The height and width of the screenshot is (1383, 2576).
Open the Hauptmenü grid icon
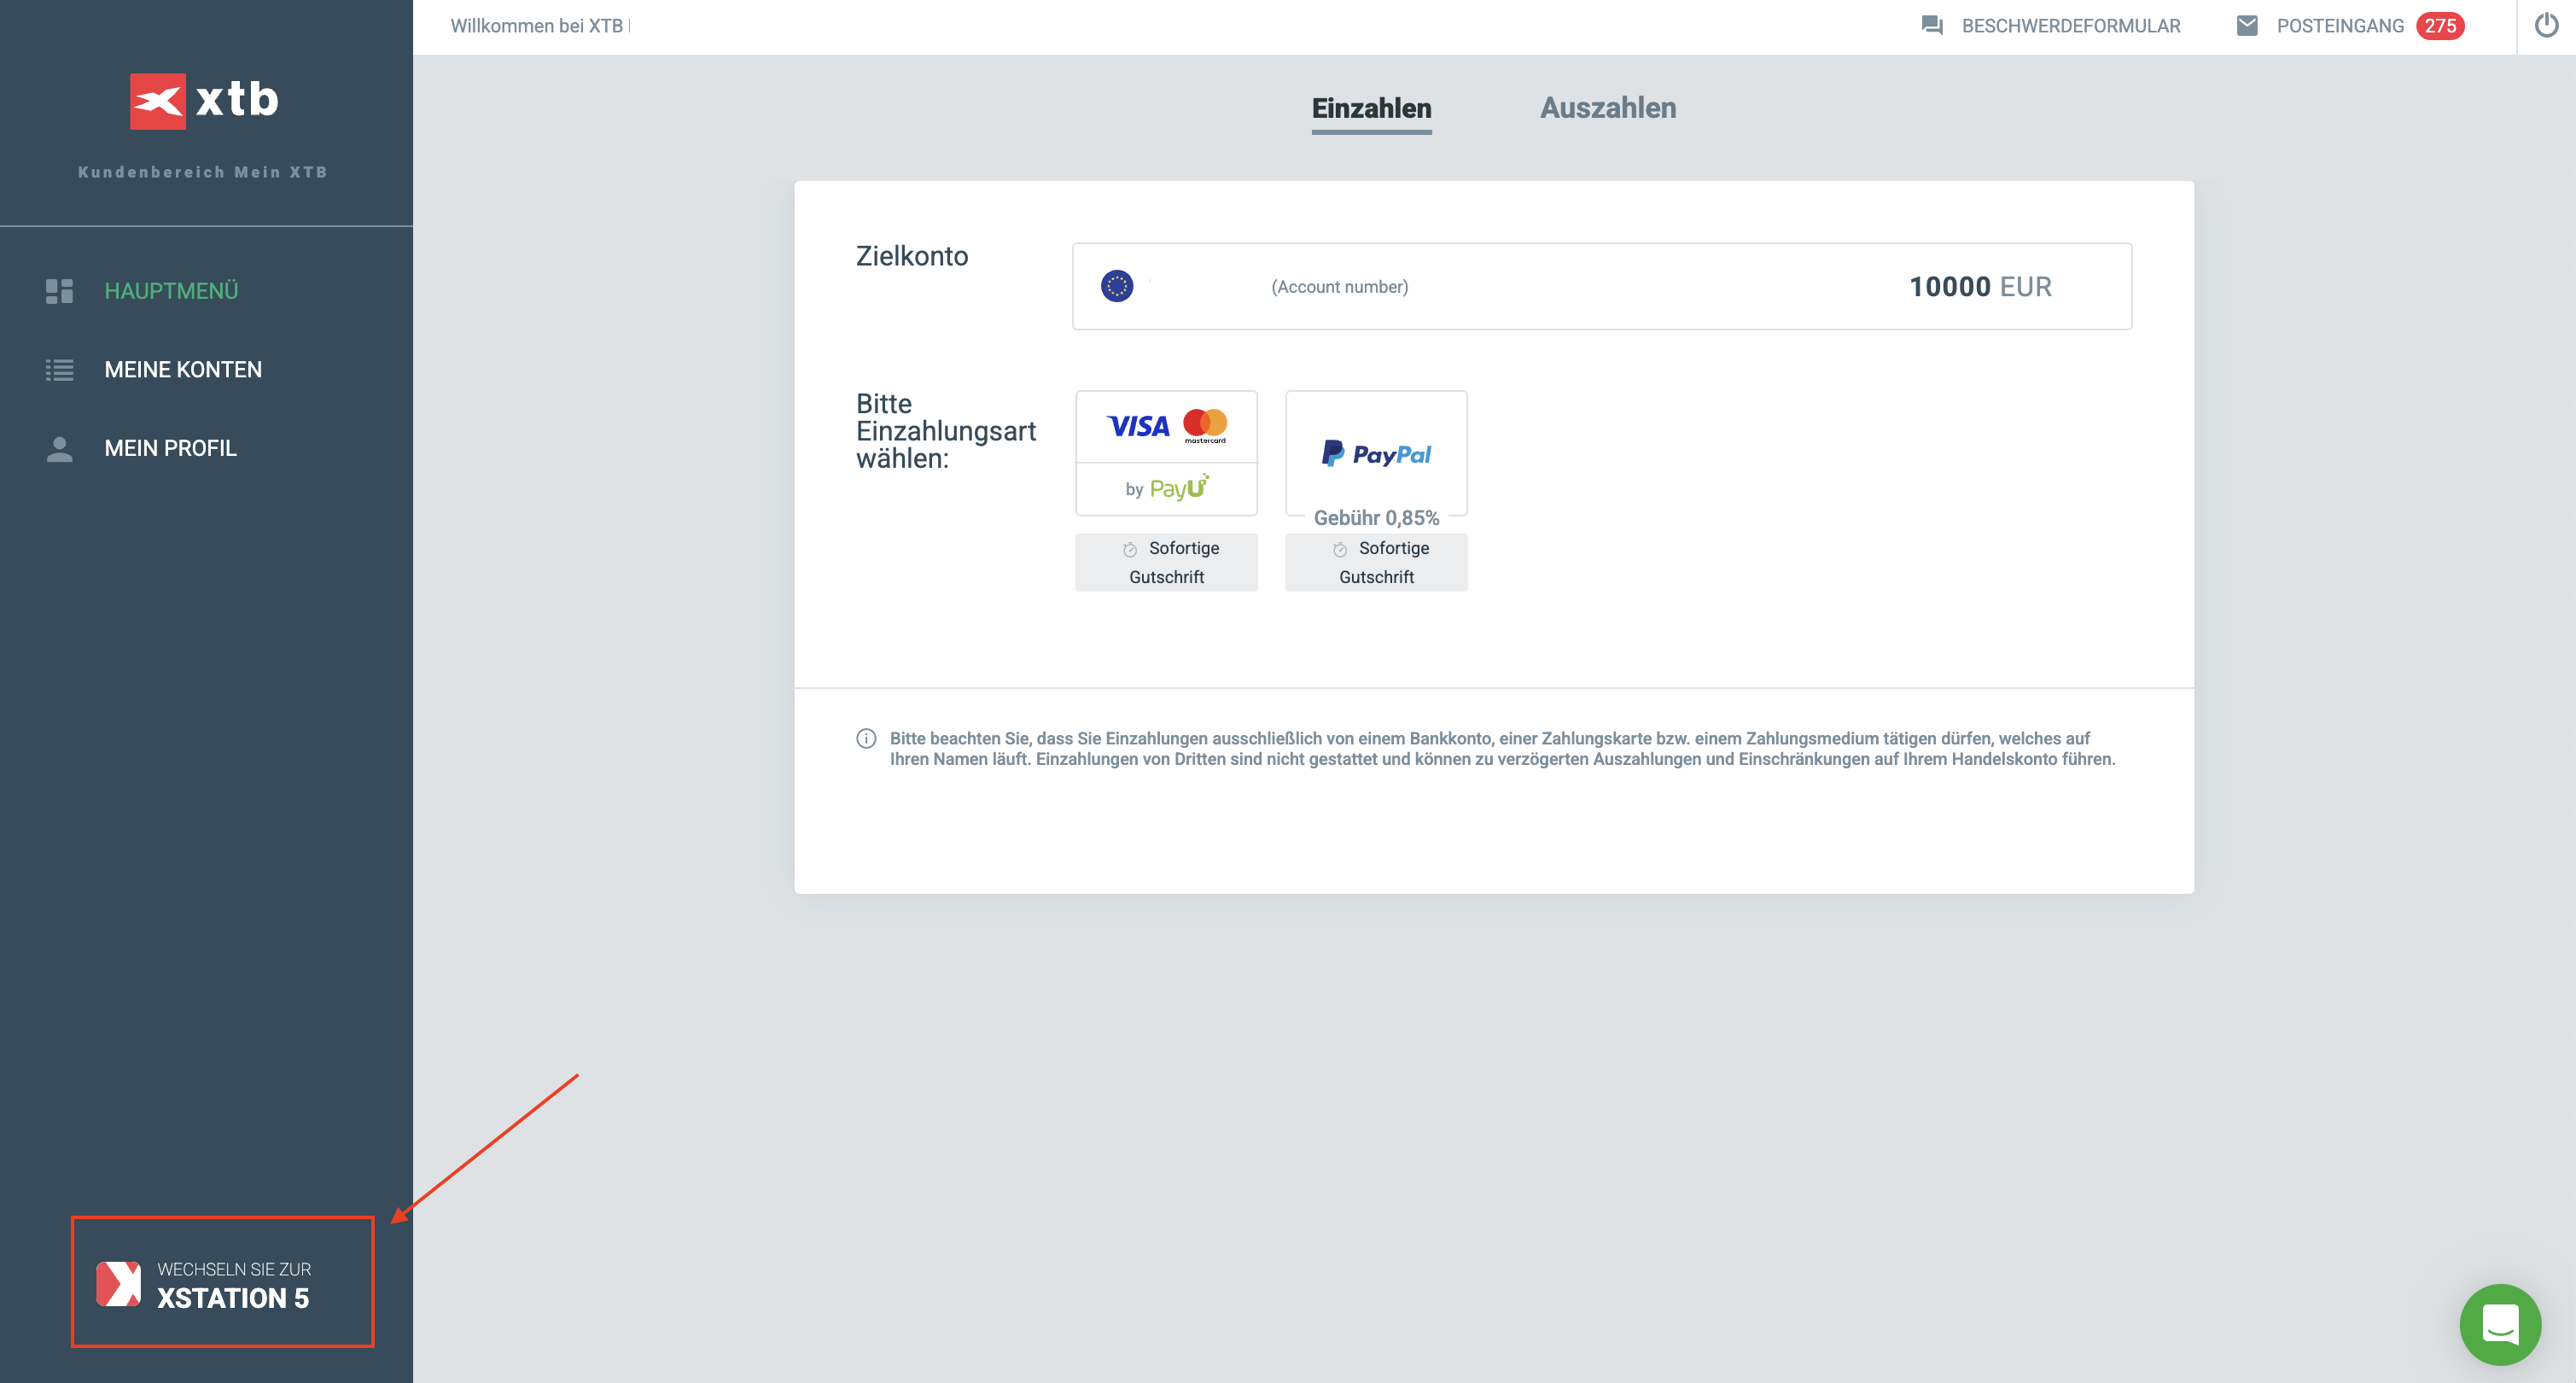click(60, 291)
